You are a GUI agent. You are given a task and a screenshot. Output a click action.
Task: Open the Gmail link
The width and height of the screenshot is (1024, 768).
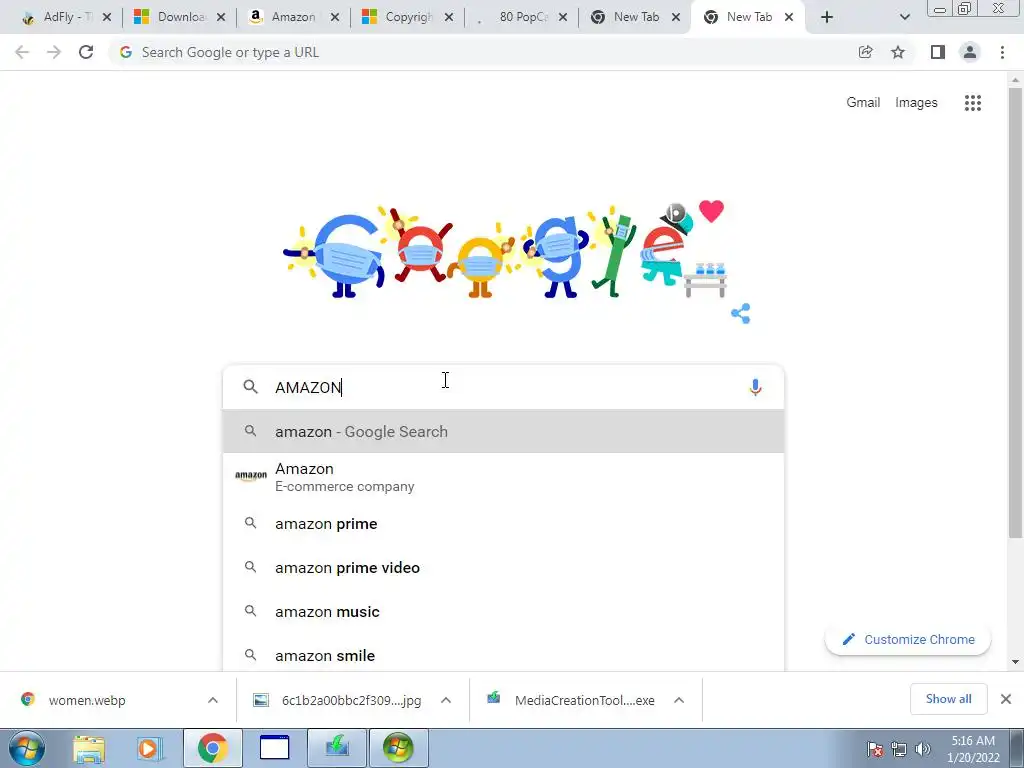863,103
